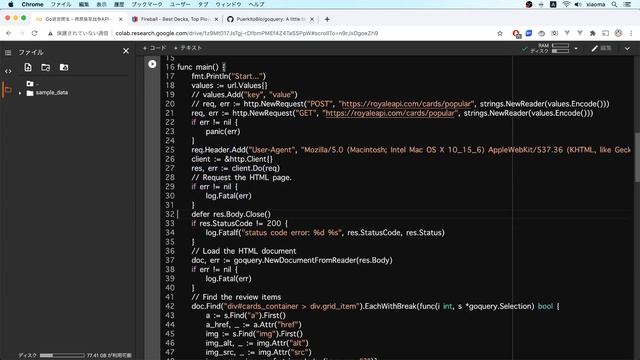Click the mount Google Drive icon

pyautogui.click(x=64, y=67)
